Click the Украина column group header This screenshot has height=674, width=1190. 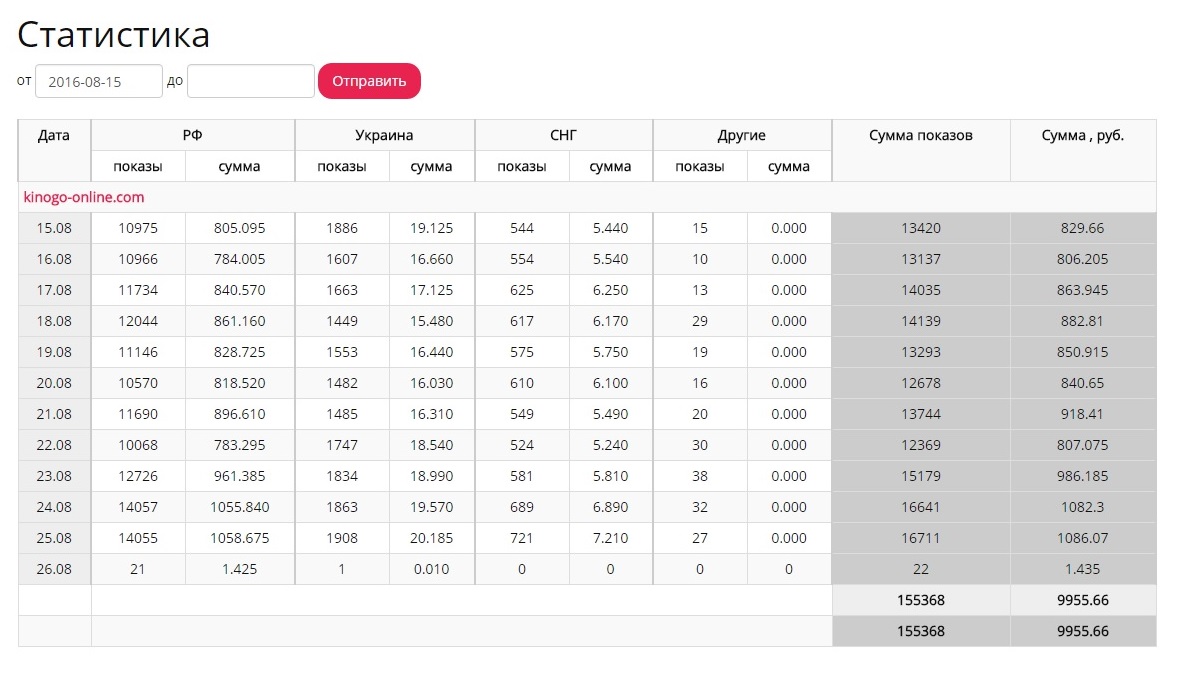[384, 136]
